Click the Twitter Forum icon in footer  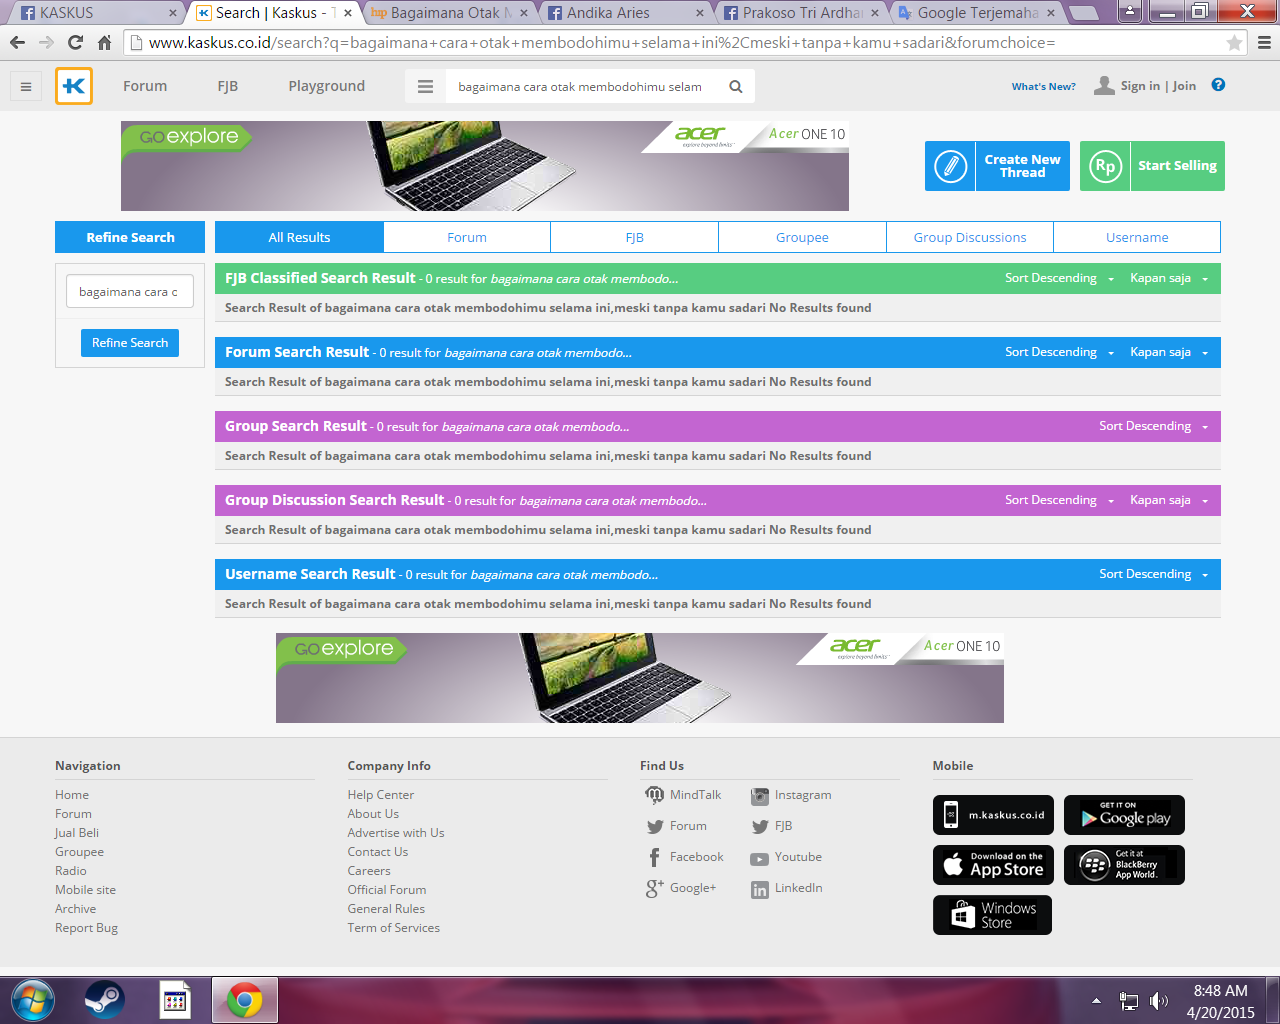point(655,827)
